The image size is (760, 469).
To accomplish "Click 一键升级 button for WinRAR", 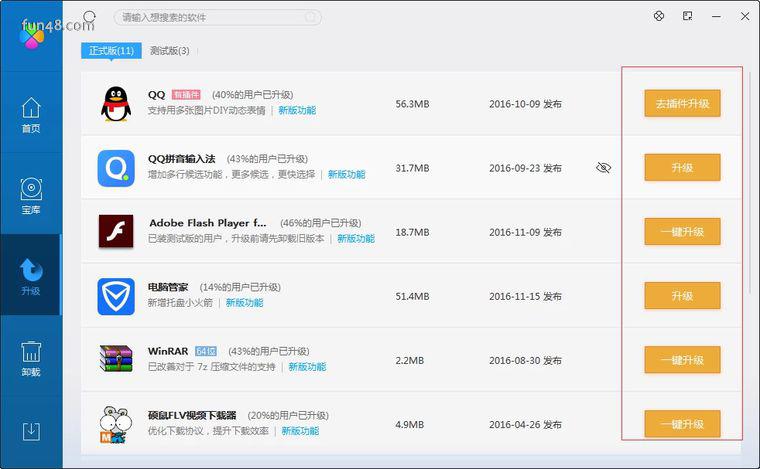I will (x=682, y=360).
